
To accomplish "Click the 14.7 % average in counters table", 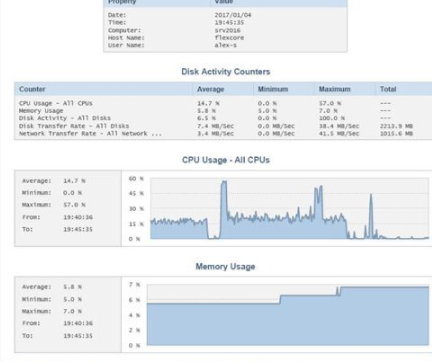I will [208, 103].
